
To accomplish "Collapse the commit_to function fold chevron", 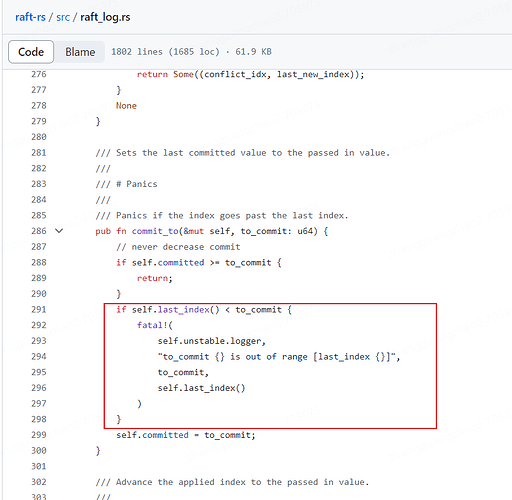I will tap(59, 231).
